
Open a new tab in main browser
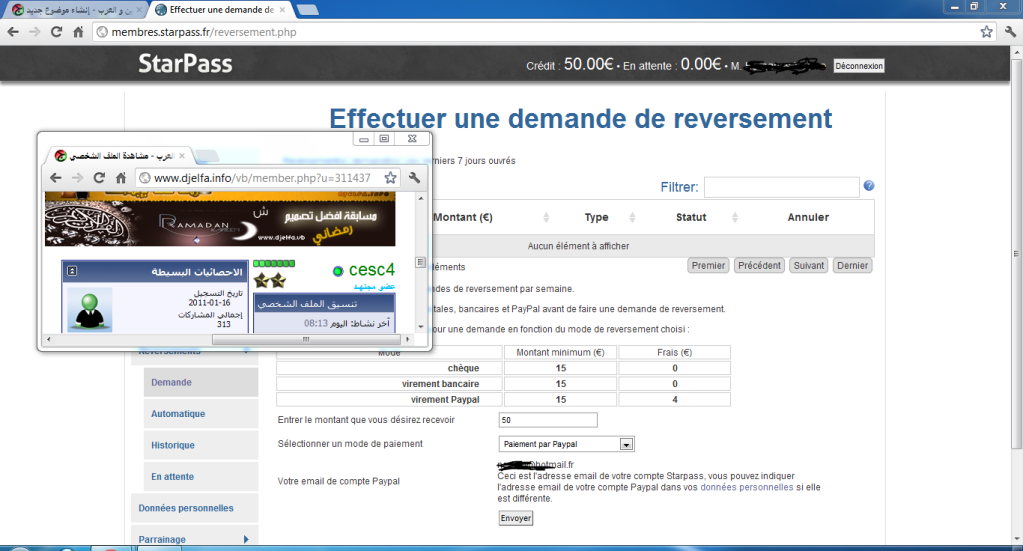307,10
